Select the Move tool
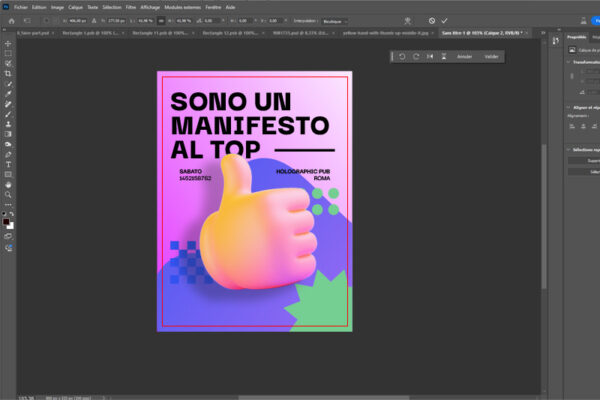 click(x=8, y=43)
